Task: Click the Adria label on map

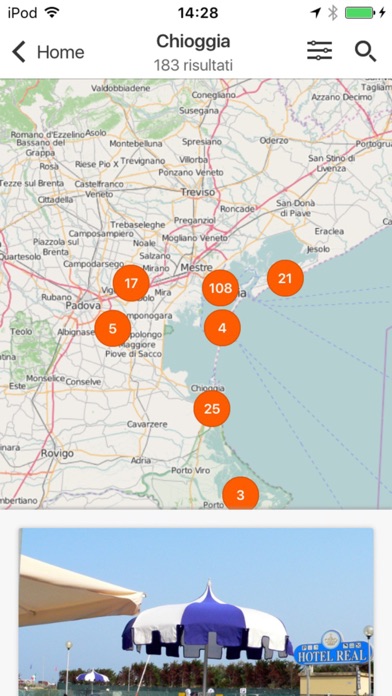Action: pos(141,461)
